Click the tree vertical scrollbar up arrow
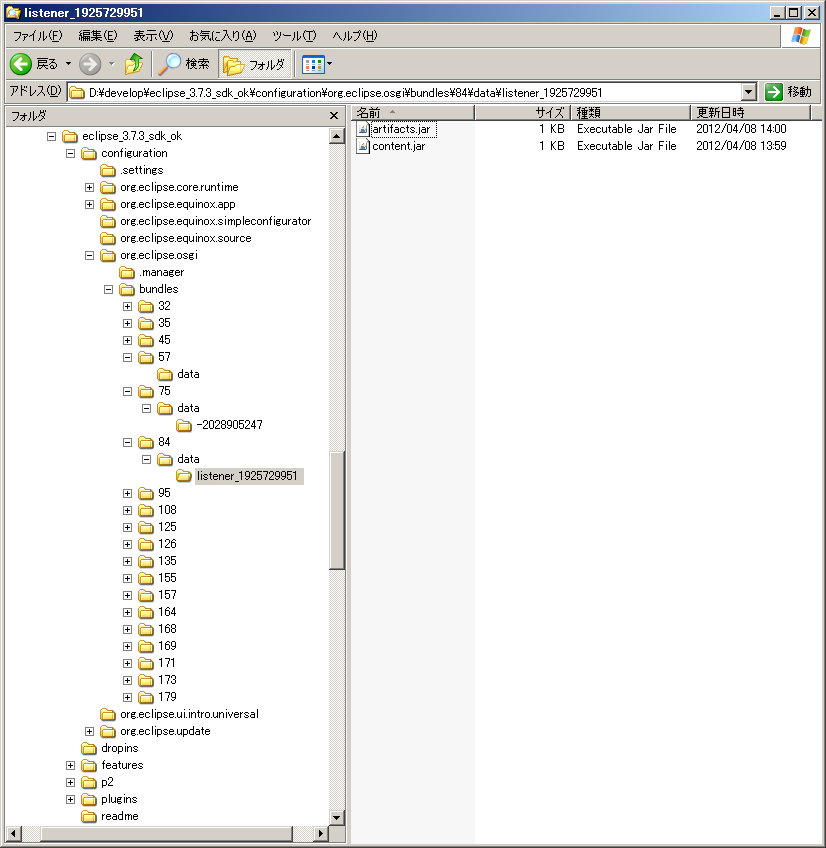This screenshot has height=848, width=826. pyautogui.click(x=336, y=136)
